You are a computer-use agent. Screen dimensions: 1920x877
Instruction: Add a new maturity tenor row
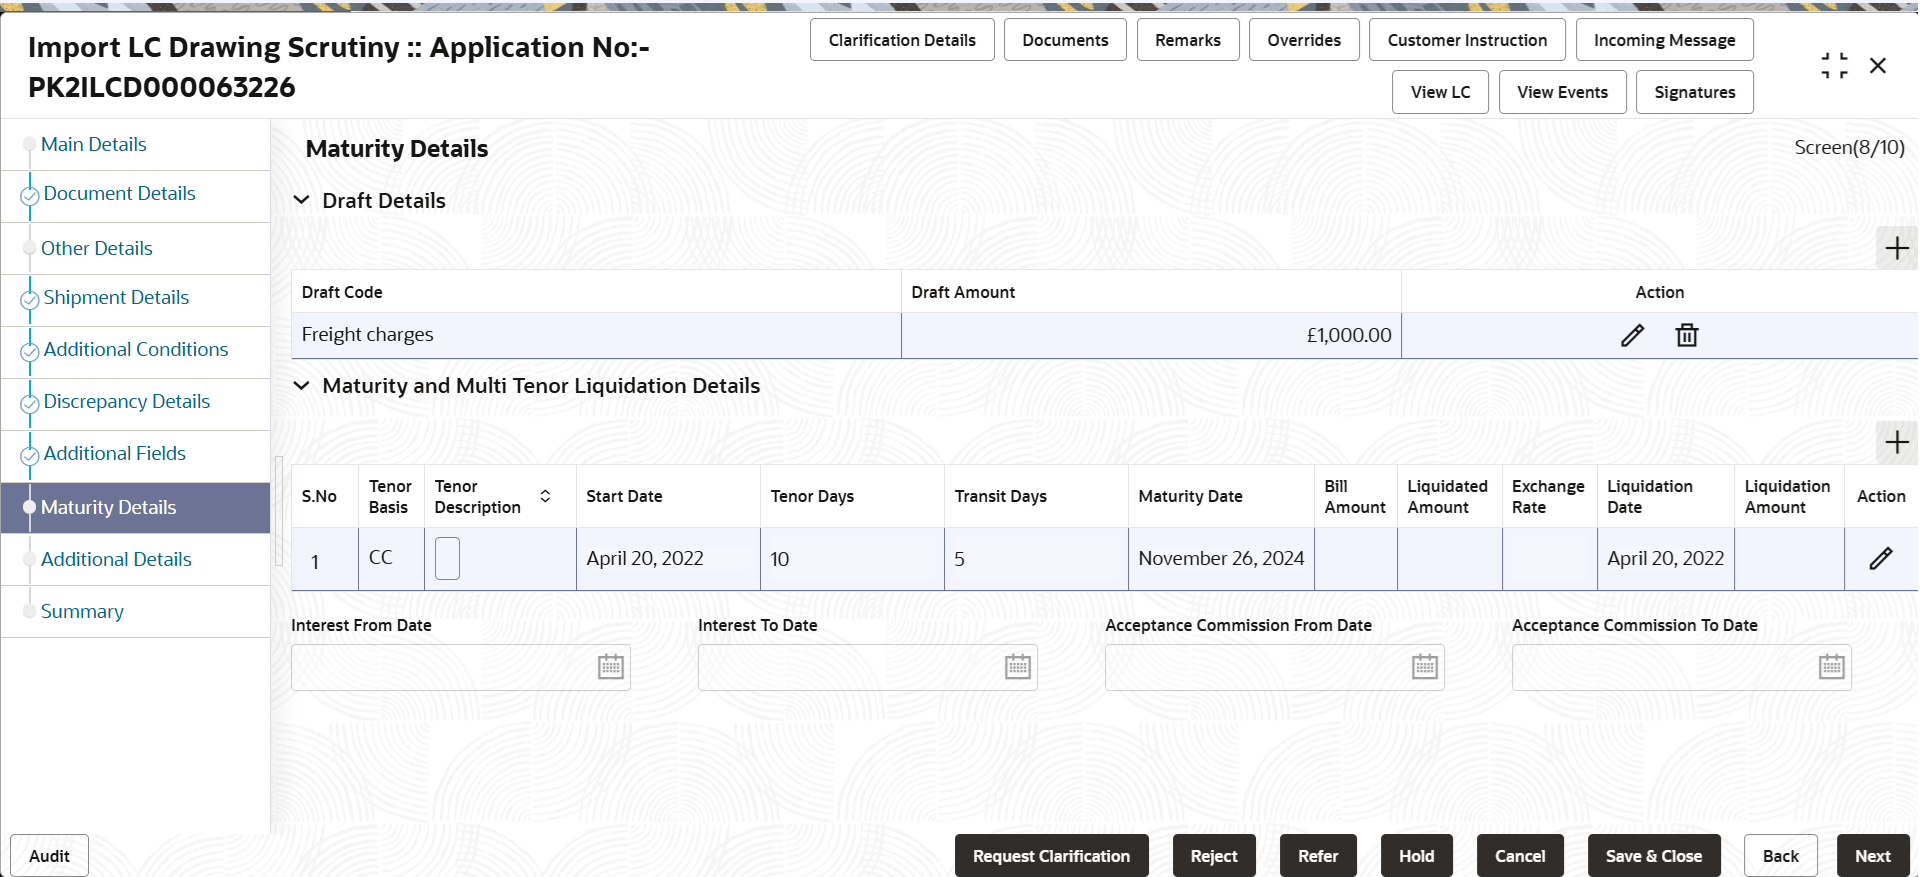(1897, 442)
